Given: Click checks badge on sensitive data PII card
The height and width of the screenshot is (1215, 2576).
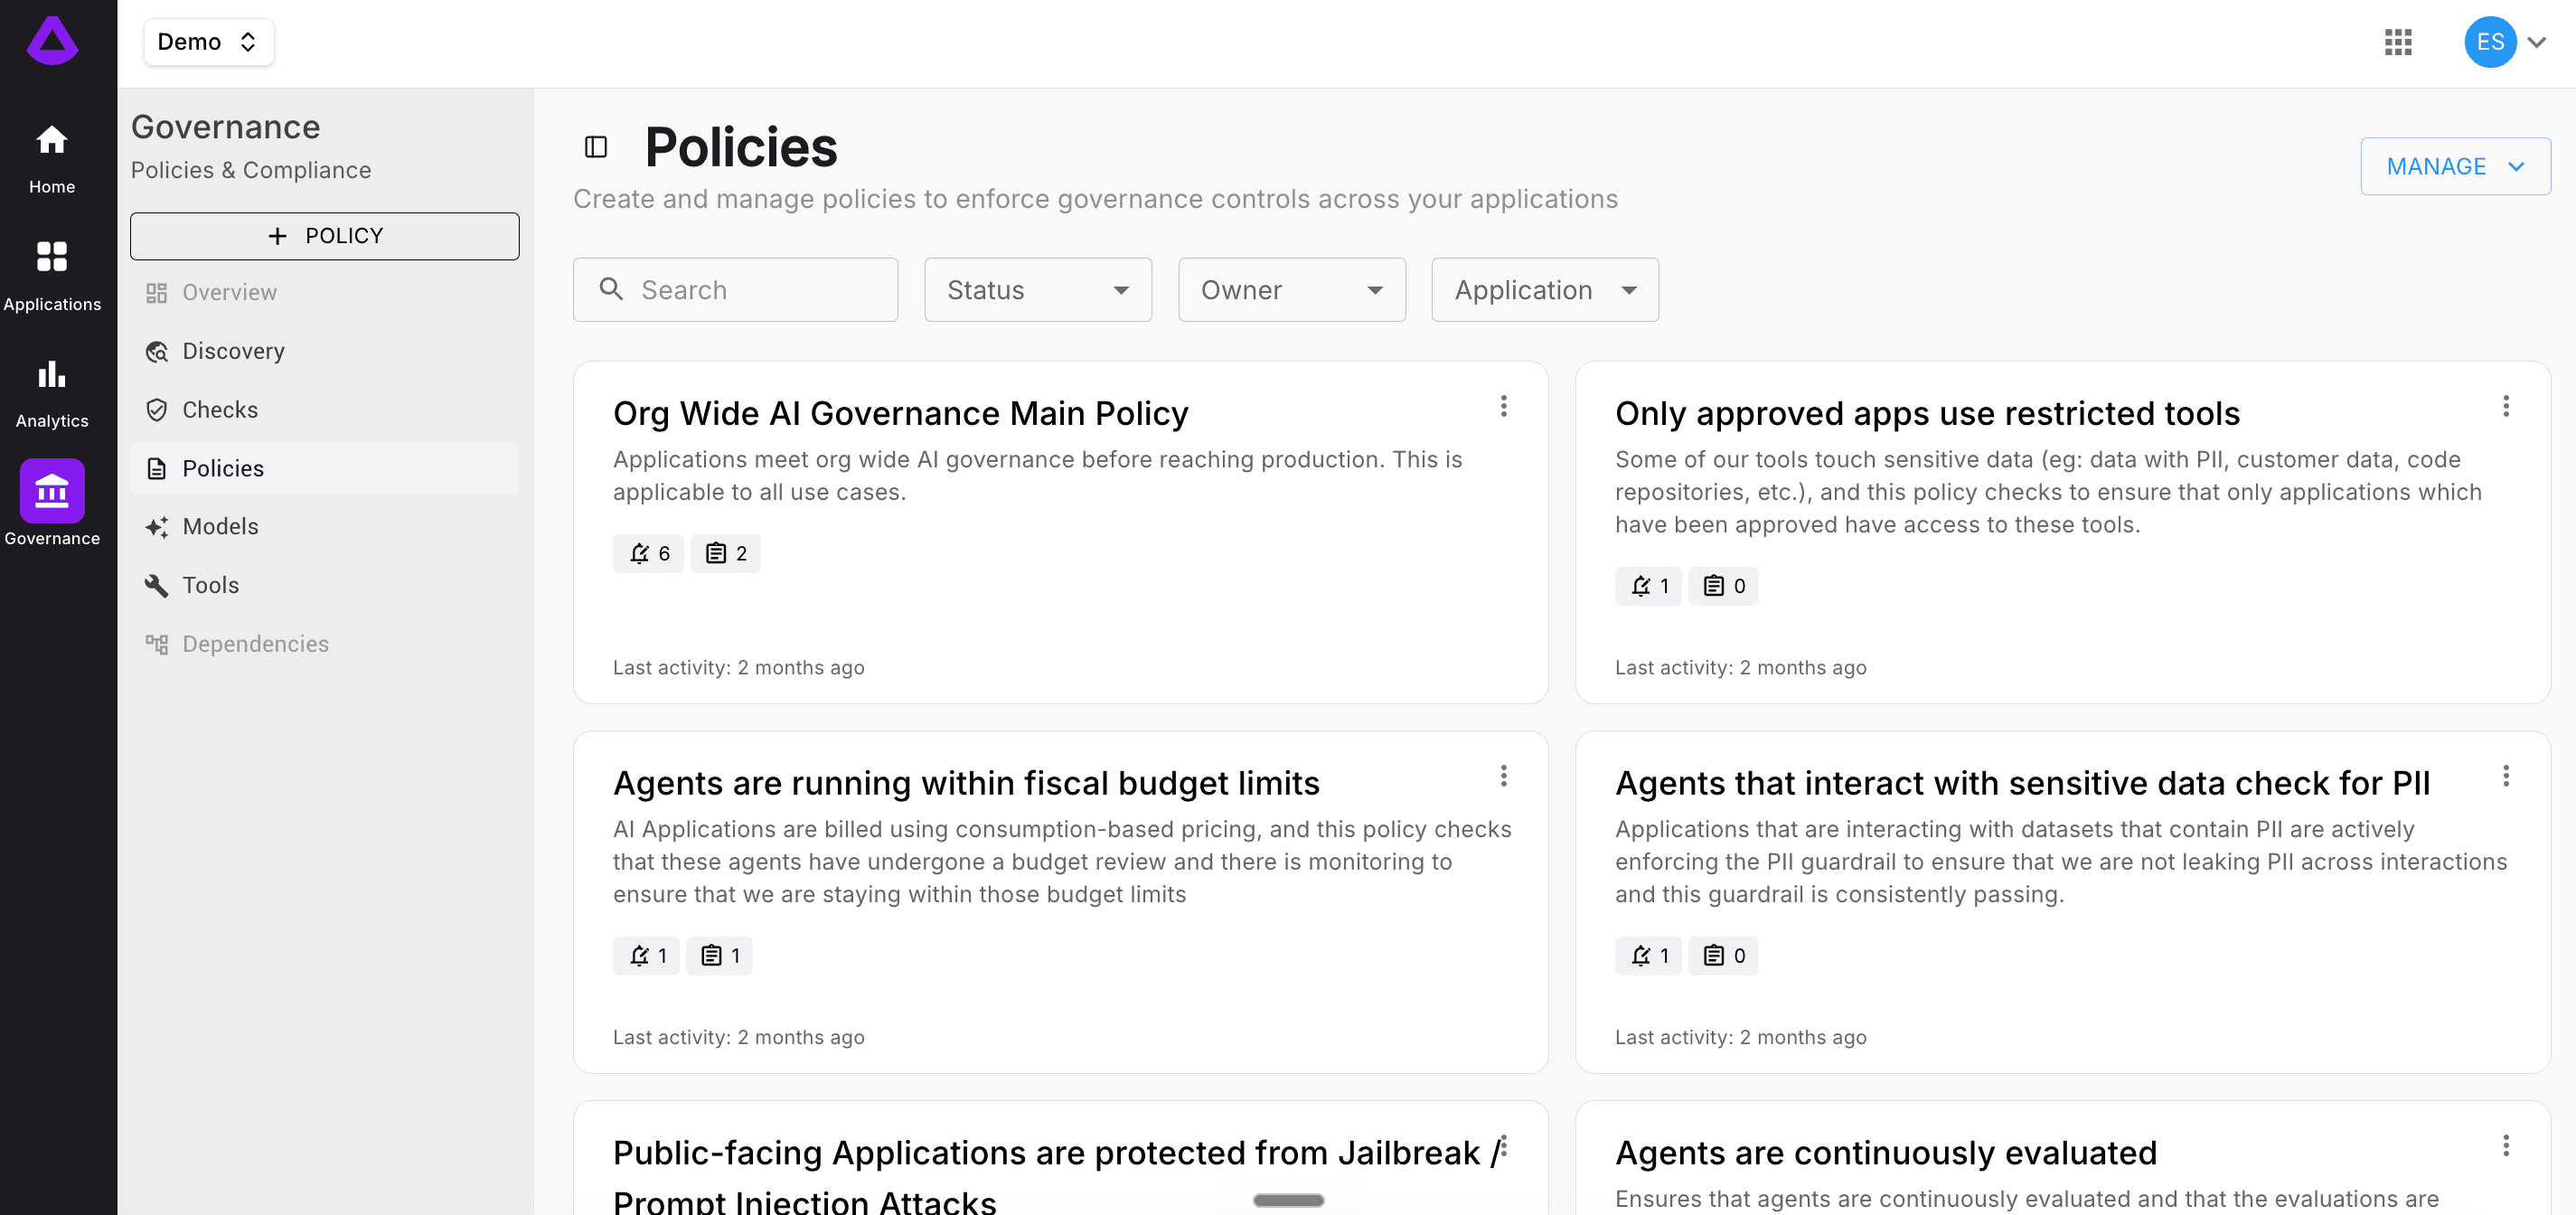Looking at the screenshot, I should tap(1648, 956).
